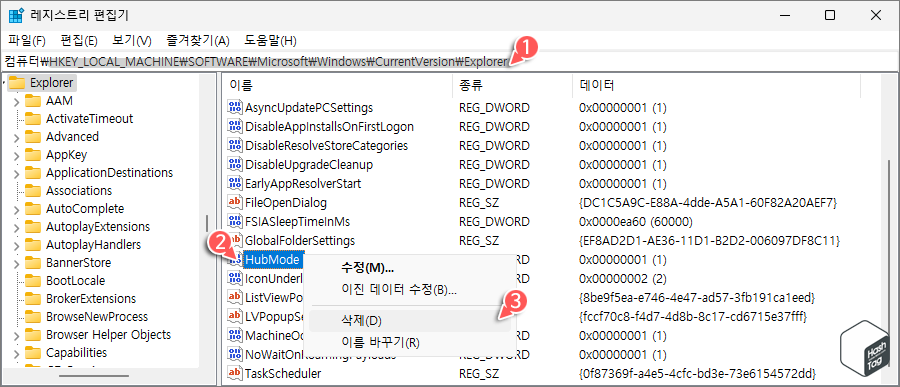900x387 pixels.
Task: Click the NoWaitOn DWORD value icon
Action: pos(235,354)
